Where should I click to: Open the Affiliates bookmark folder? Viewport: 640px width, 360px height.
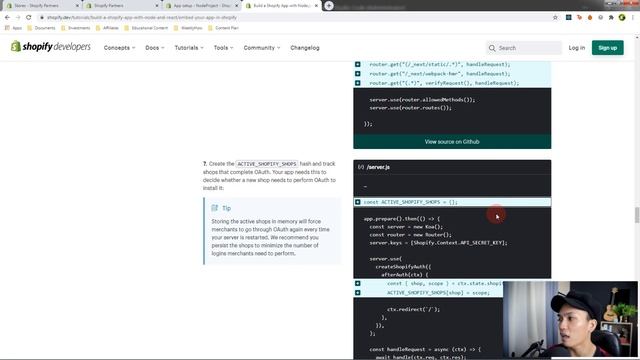click(107, 28)
